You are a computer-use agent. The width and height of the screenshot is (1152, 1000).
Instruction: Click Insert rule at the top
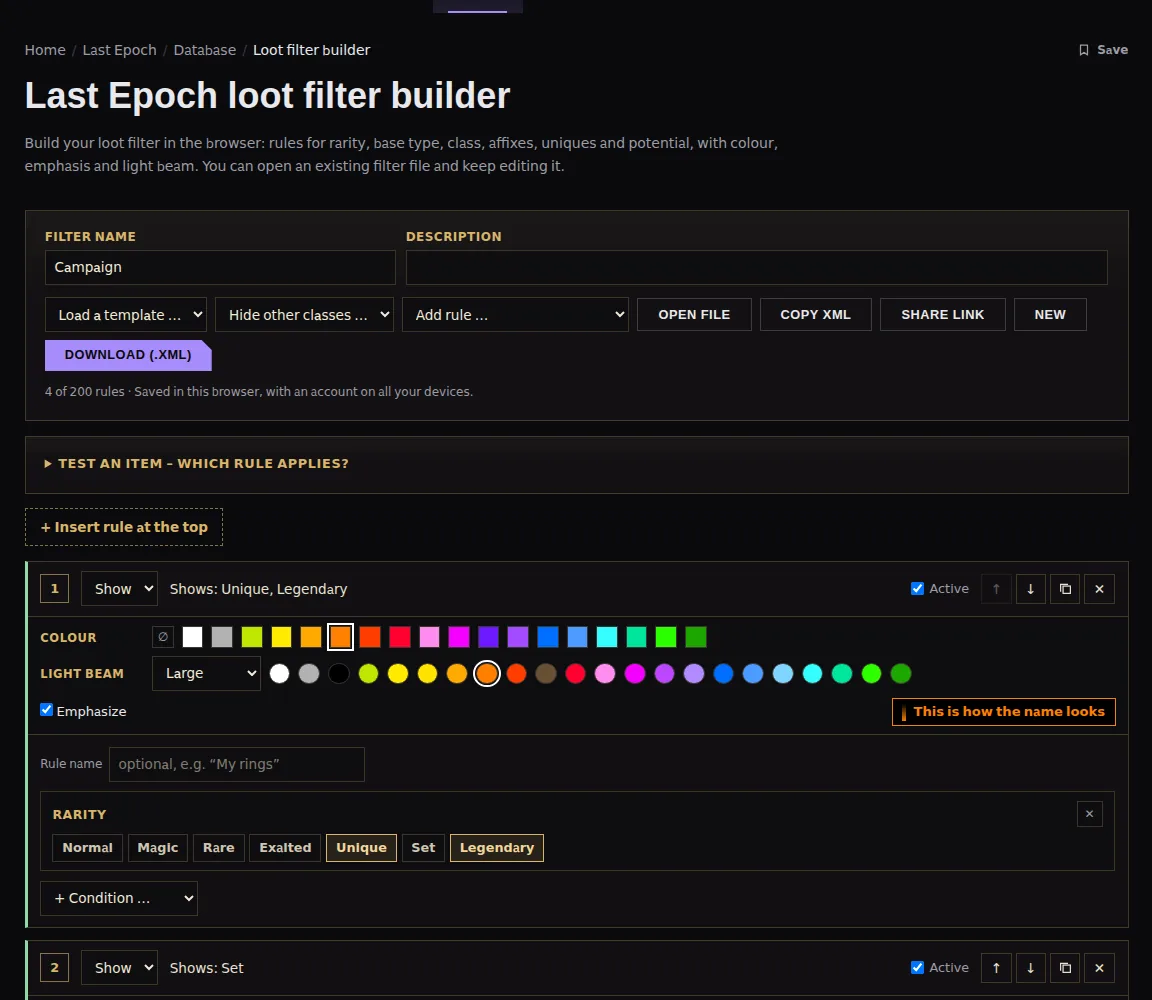coord(123,527)
